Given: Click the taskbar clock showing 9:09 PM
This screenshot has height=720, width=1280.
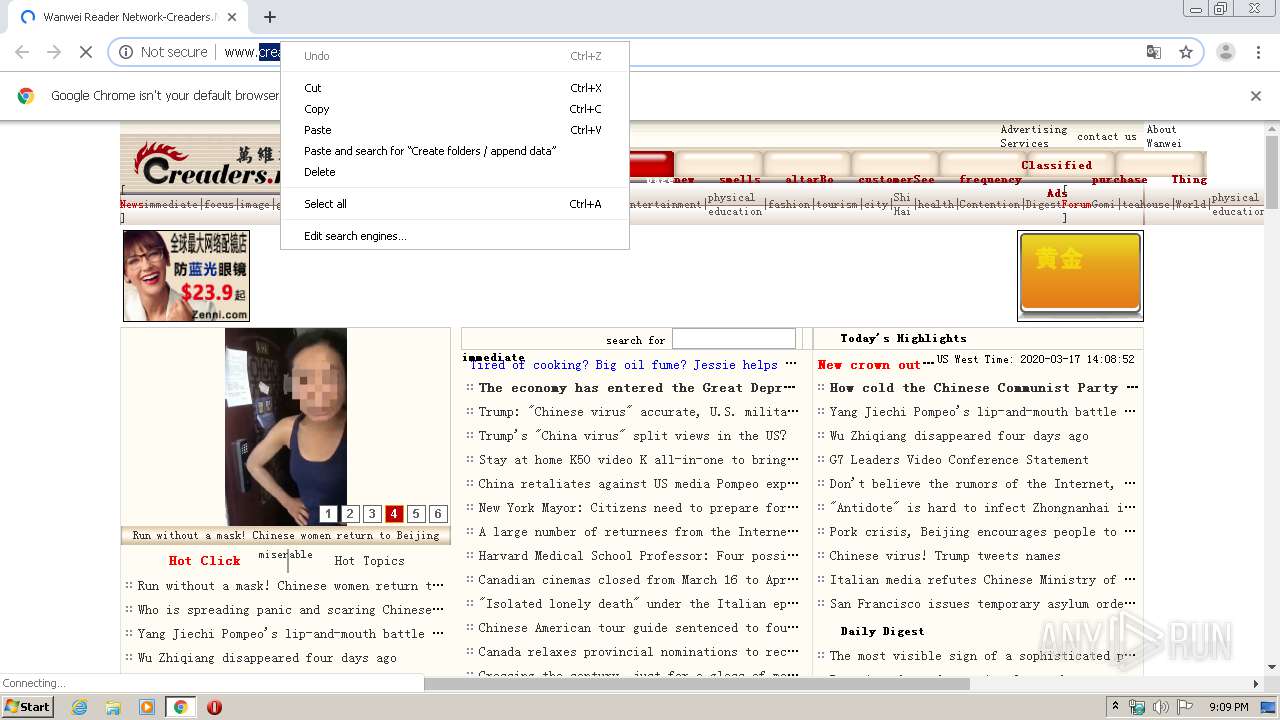Looking at the screenshot, I should coord(1228,707).
